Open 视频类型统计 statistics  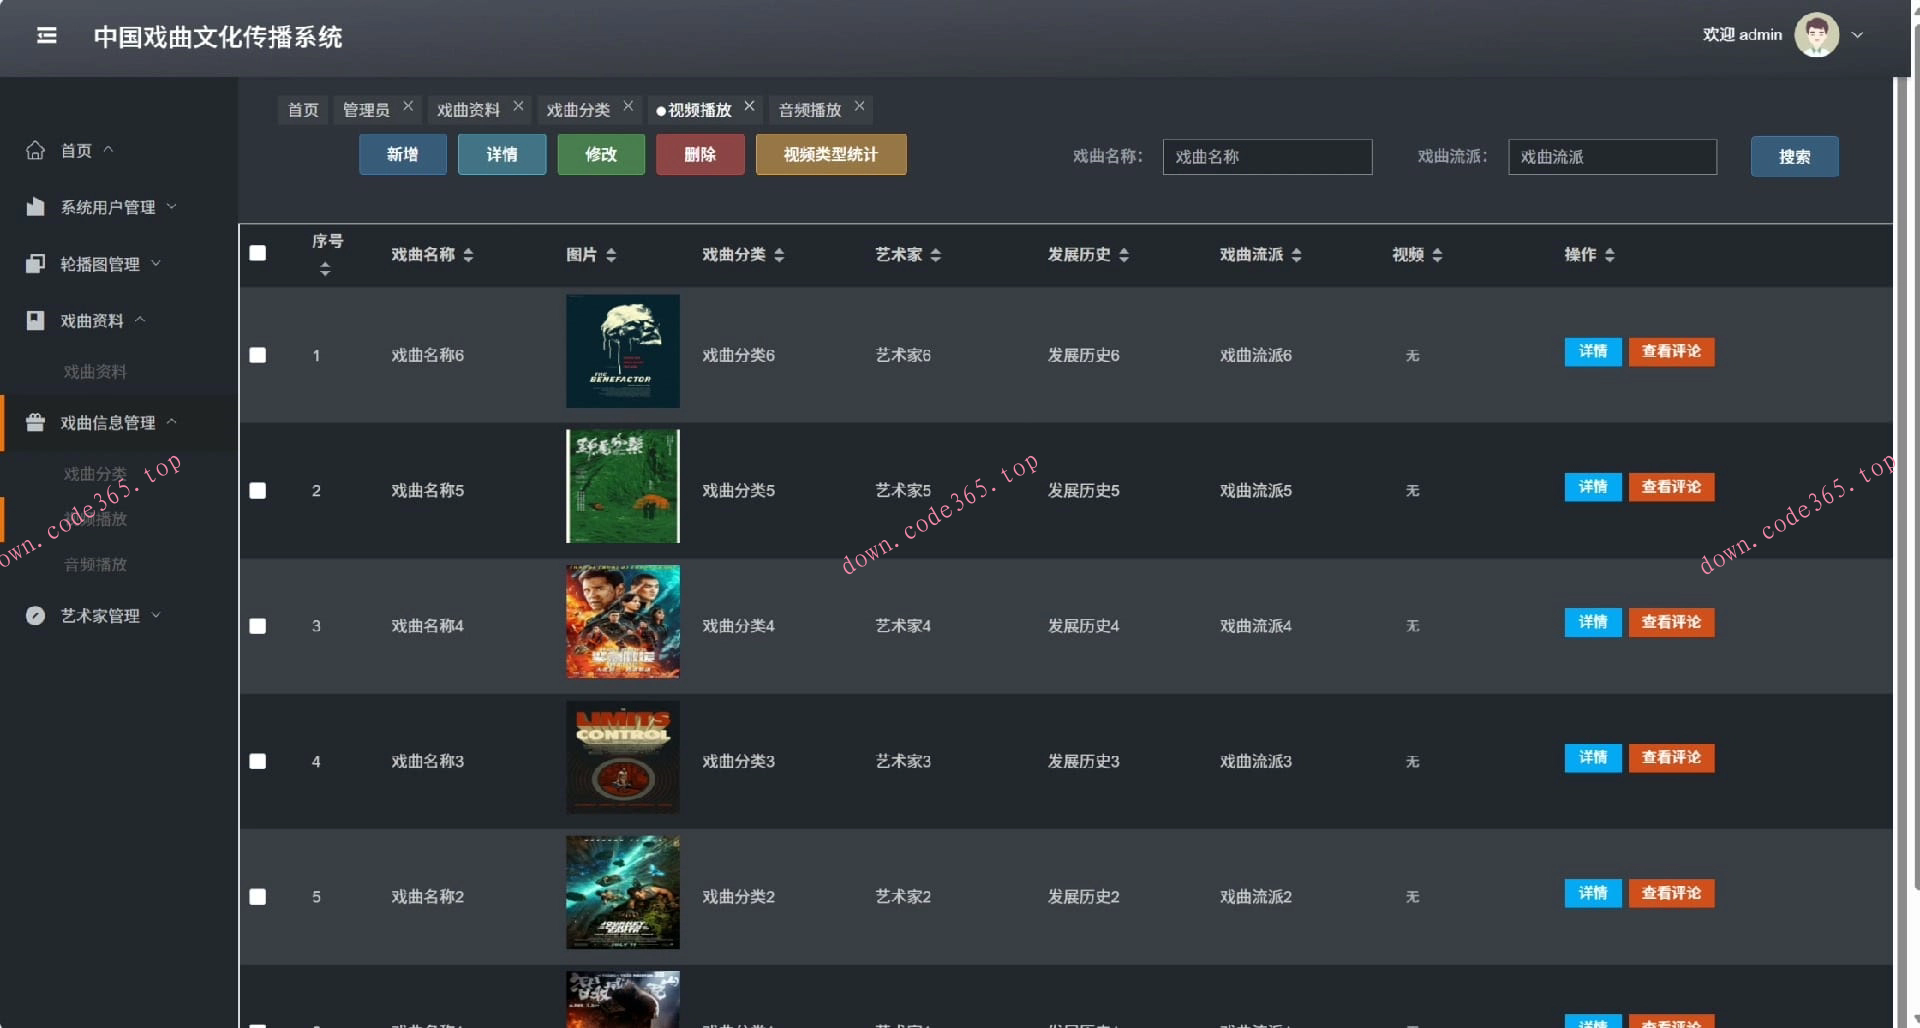(831, 155)
